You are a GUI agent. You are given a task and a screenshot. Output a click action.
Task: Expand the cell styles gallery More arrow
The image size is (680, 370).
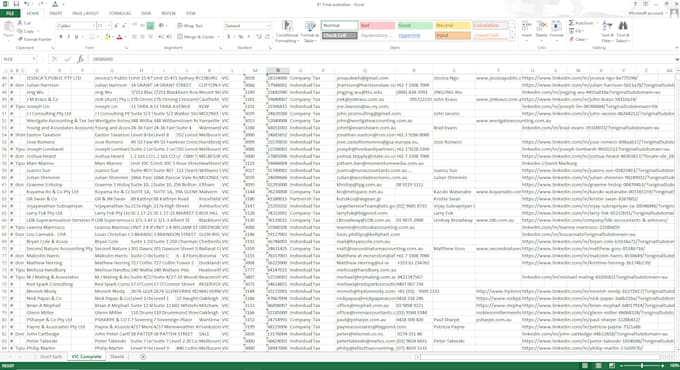[512, 38]
